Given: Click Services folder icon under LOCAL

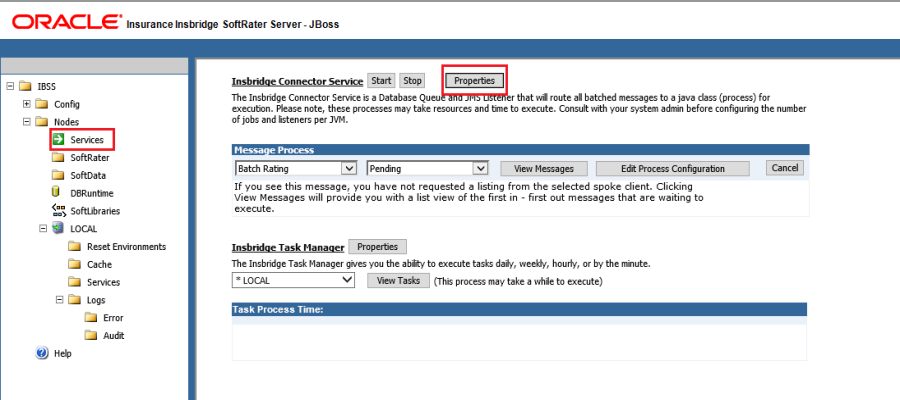Looking at the screenshot, I should point(74,282).
